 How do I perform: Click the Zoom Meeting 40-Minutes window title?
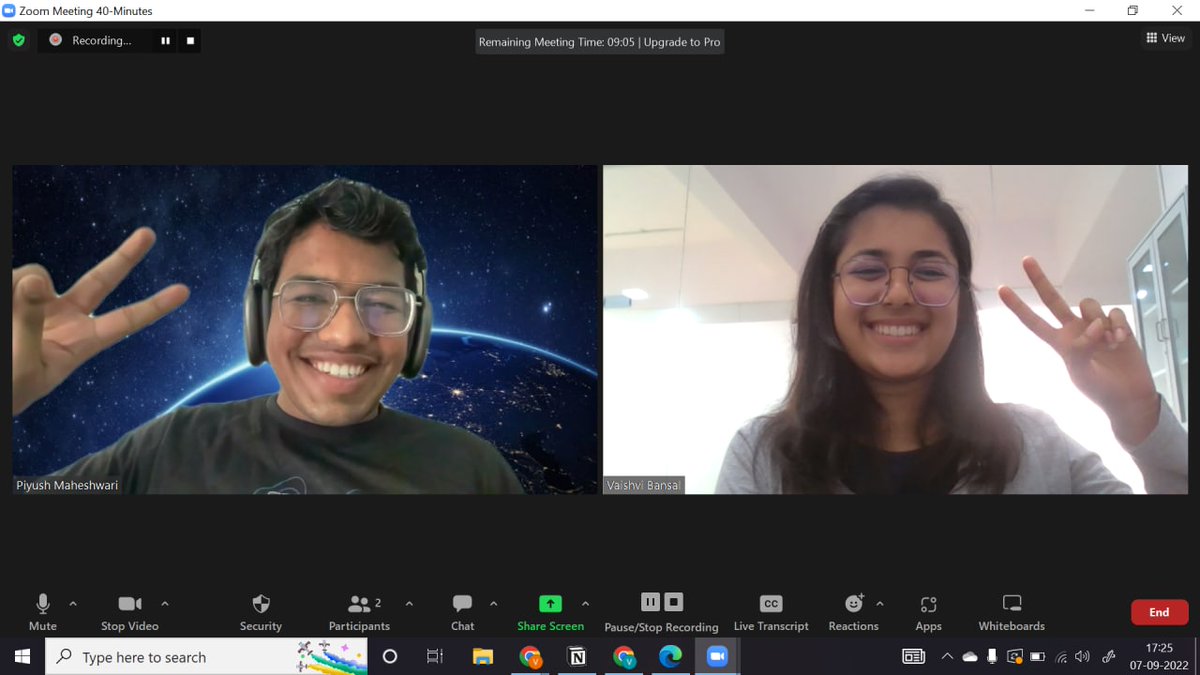point(86,10)
